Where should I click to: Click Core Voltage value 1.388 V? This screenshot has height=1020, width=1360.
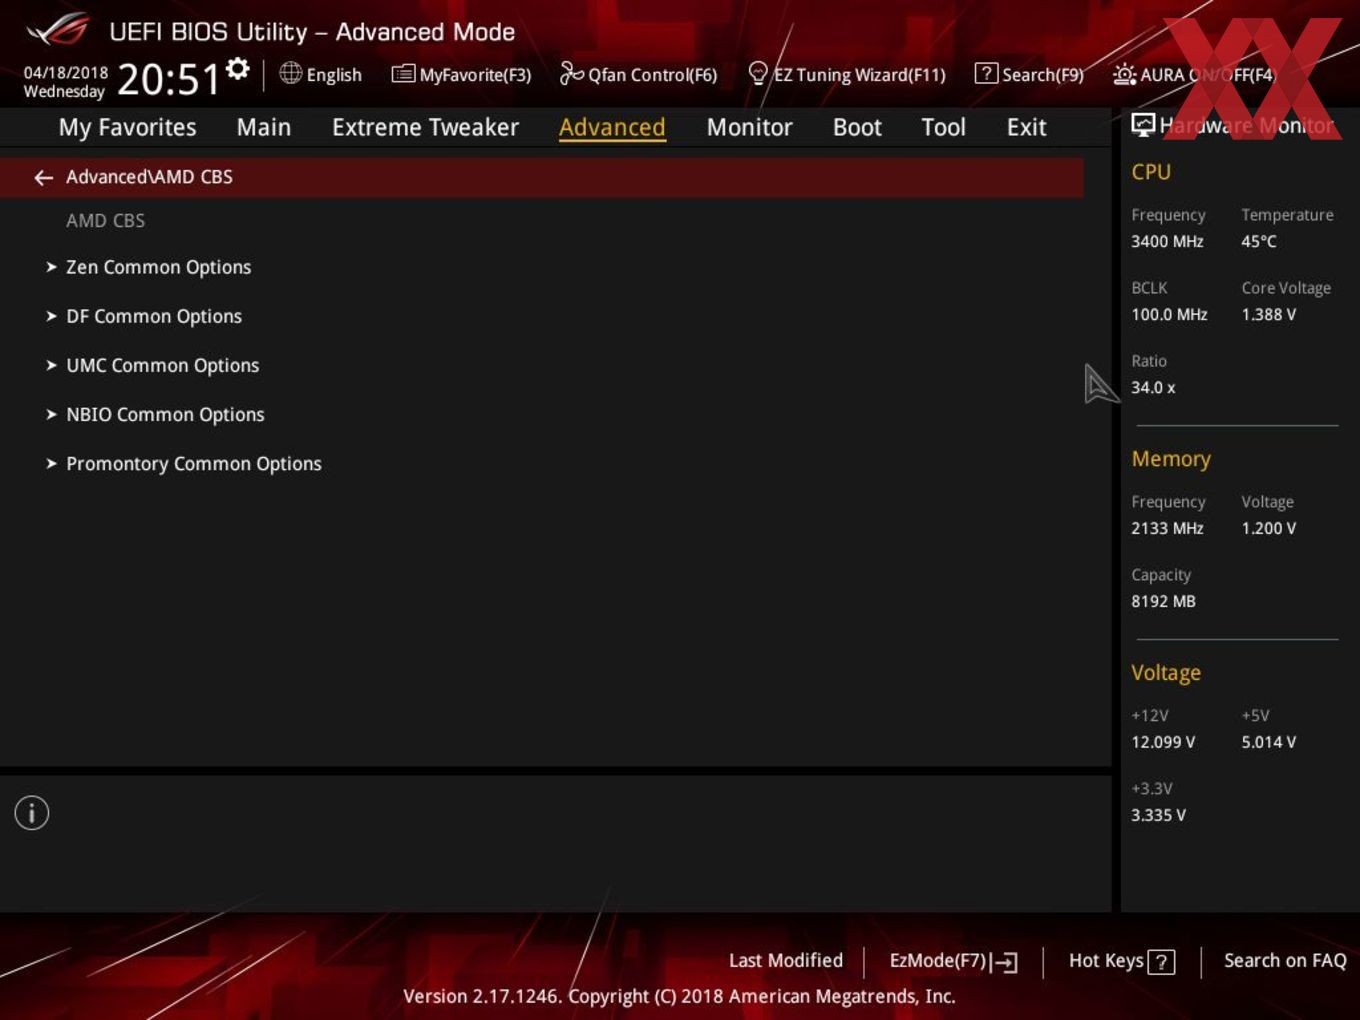[1269, 314]
